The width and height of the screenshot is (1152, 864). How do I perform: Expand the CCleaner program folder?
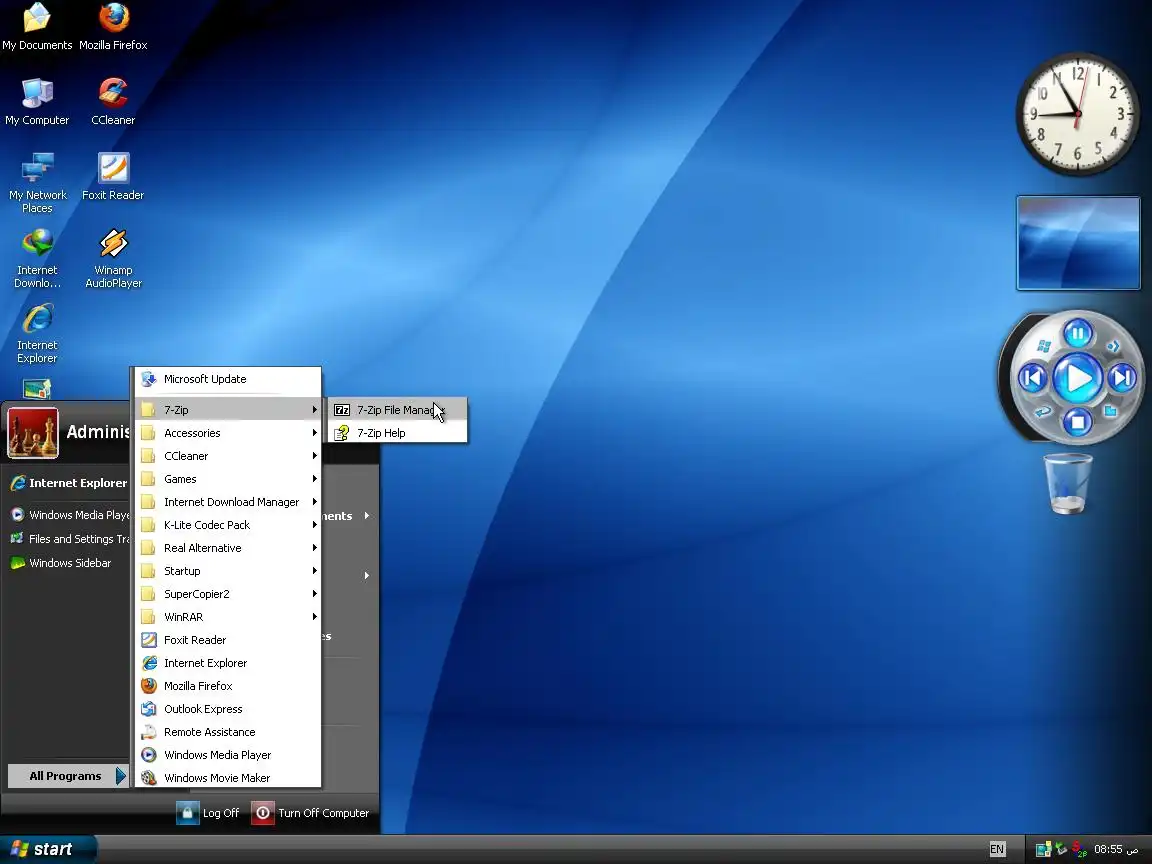[228, 456]
